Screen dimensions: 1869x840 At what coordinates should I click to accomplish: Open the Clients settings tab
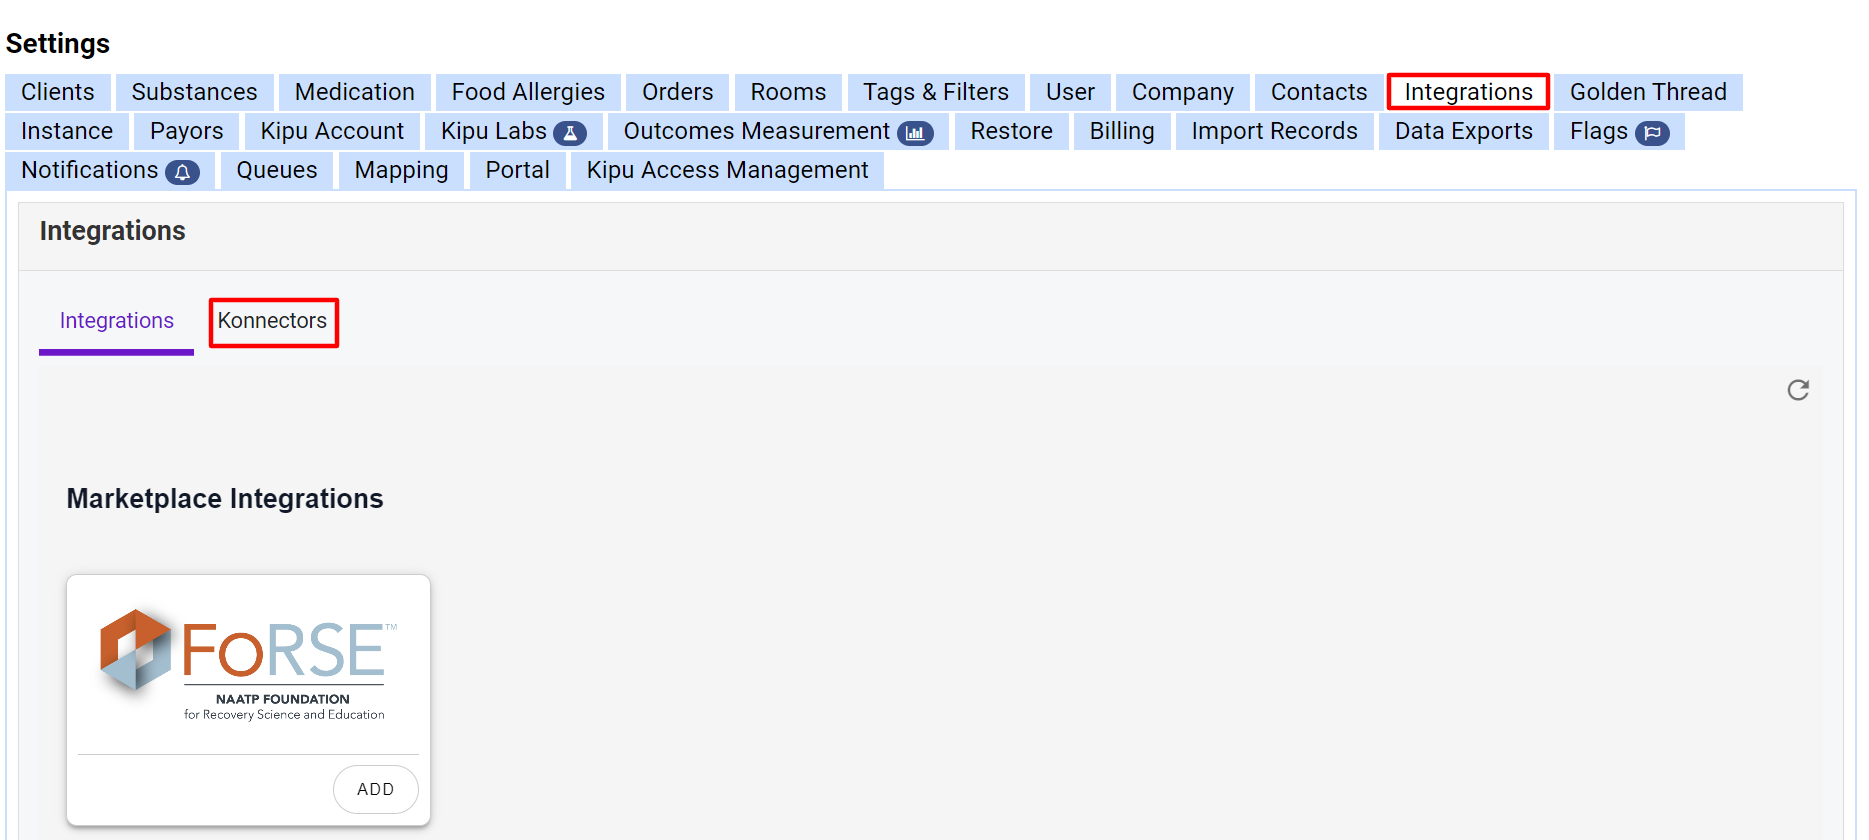click(x=58, y=92)
